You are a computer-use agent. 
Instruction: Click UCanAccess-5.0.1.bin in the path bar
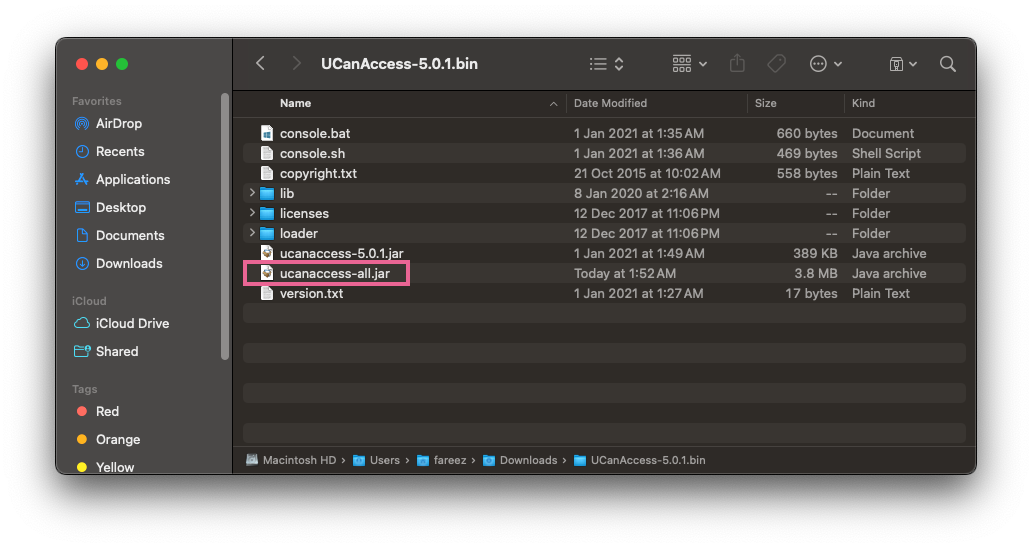[640, 461]
